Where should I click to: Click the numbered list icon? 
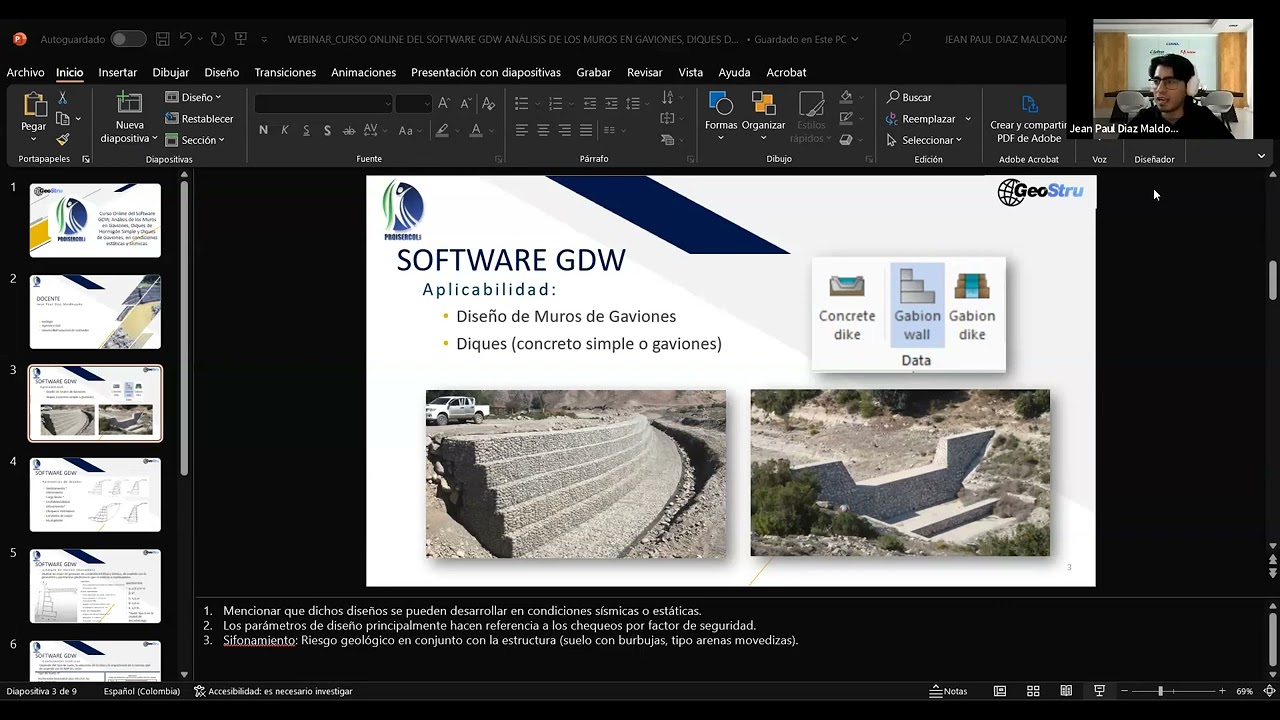(556, 103)
